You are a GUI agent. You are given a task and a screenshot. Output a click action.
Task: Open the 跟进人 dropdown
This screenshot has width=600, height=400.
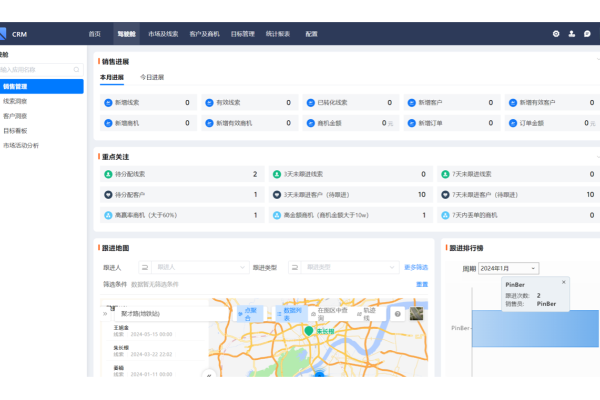(x=201, y=267)
